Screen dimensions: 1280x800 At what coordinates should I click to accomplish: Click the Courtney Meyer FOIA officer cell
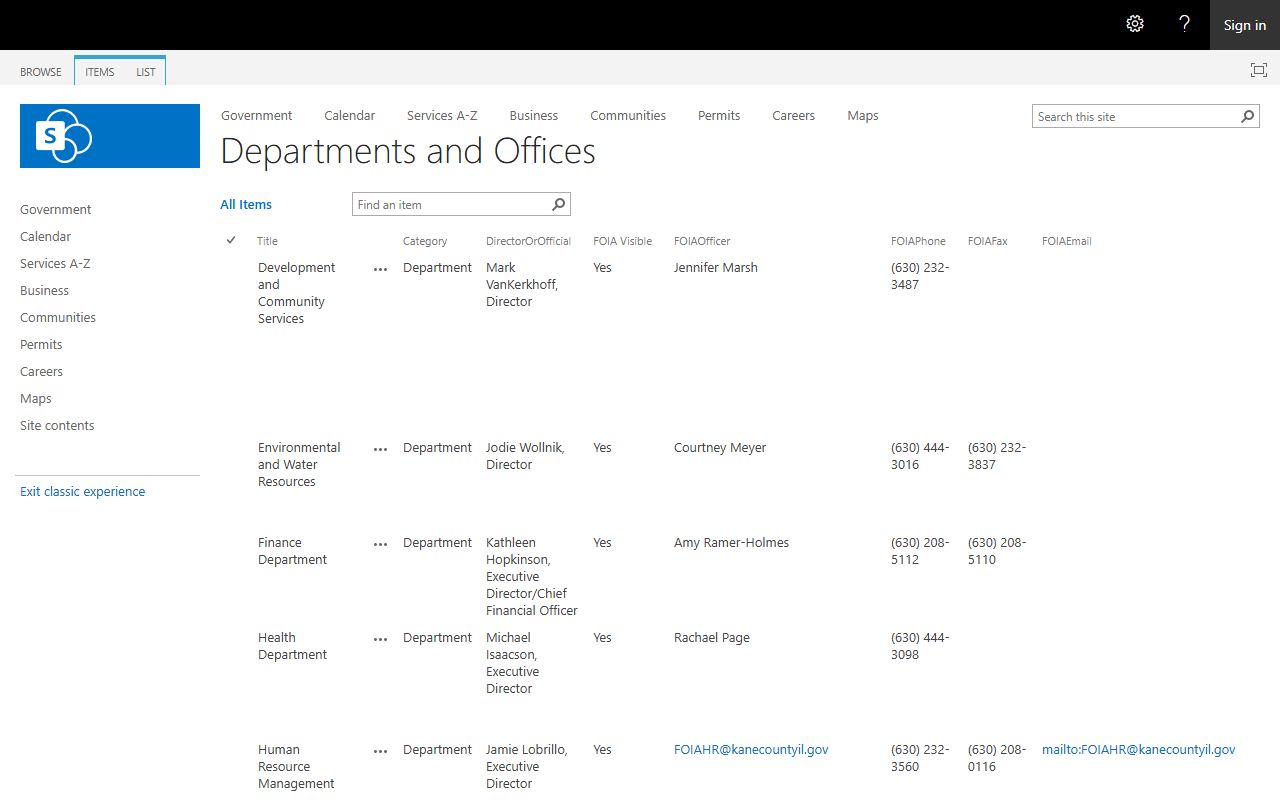[x=720, y=448]
